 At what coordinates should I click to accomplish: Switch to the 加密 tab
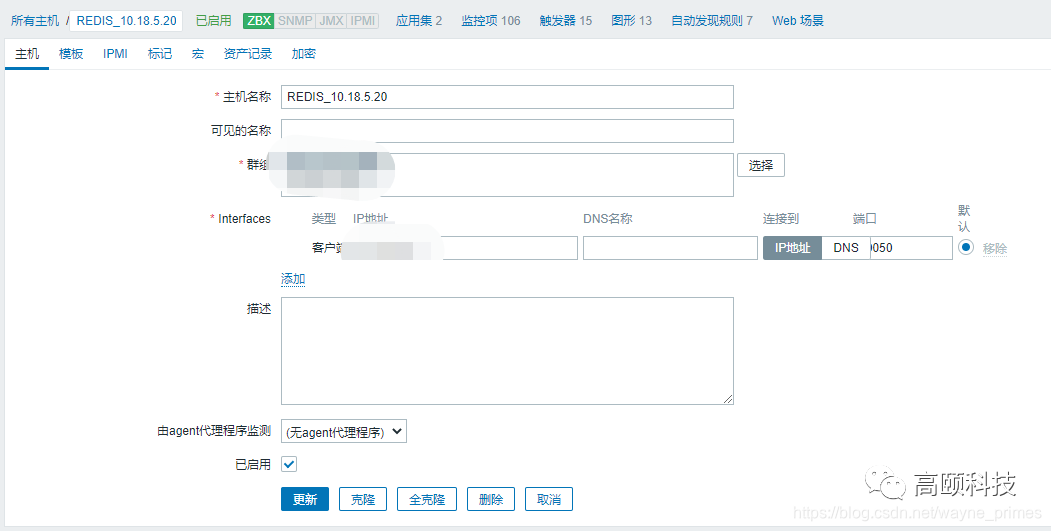click(x=304, y=54)
